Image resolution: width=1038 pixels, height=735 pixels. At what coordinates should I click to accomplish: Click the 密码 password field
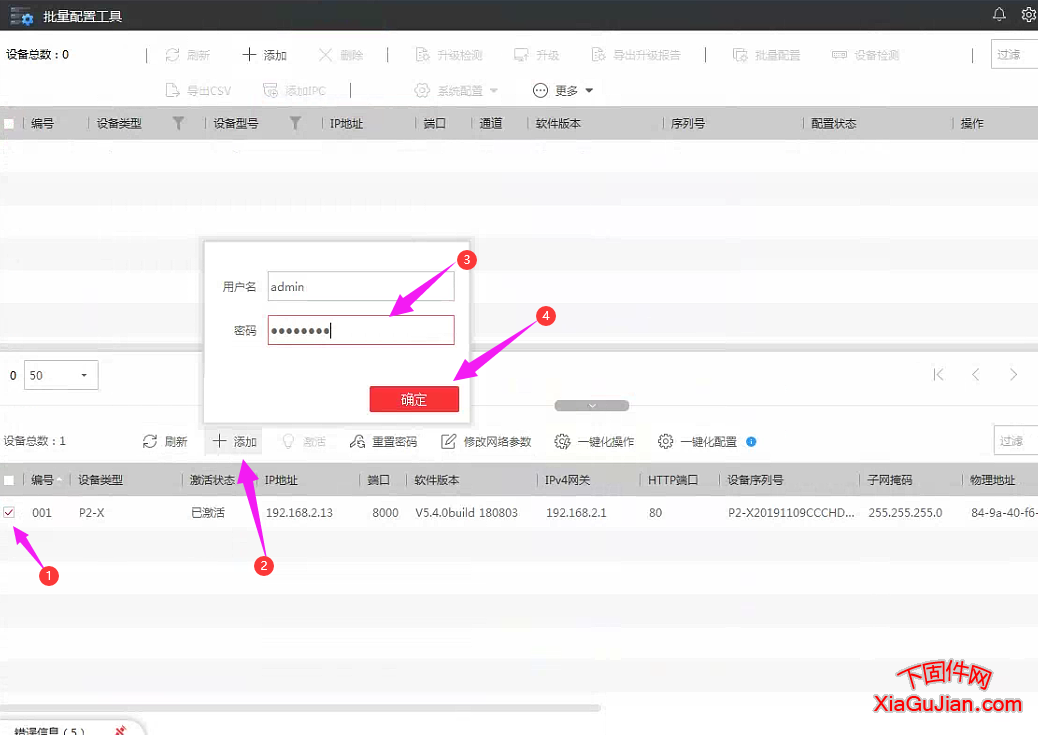point(361,330)
